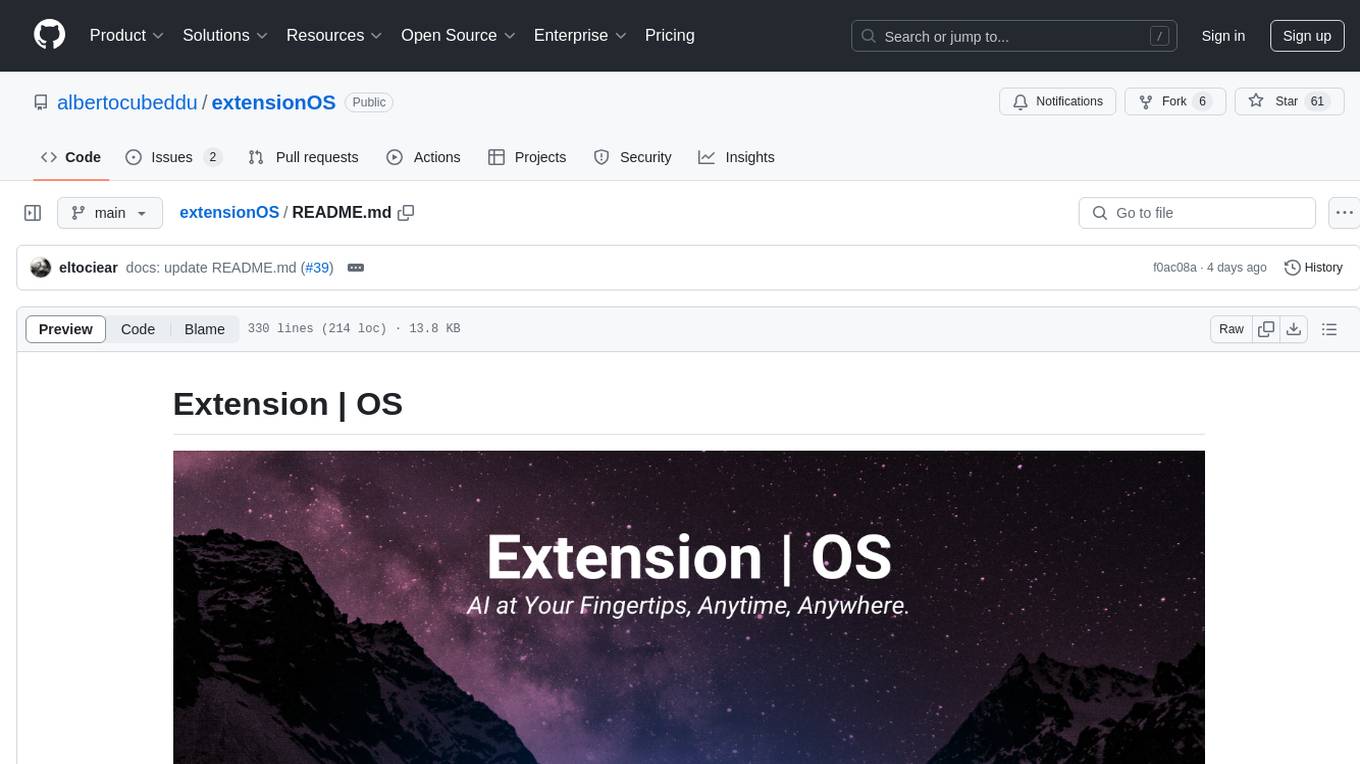The width and height of the screenshot is (1360, 764).
Task: Switch to Projects tab
Action: tap(527, 157)
